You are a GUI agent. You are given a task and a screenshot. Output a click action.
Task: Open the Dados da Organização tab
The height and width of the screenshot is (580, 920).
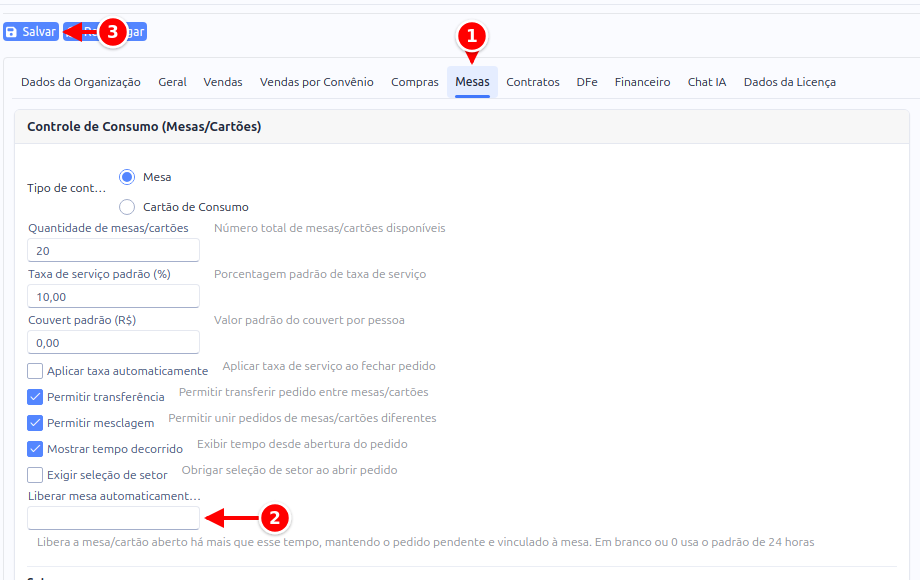pyautogui.click(x=81, y=82)
